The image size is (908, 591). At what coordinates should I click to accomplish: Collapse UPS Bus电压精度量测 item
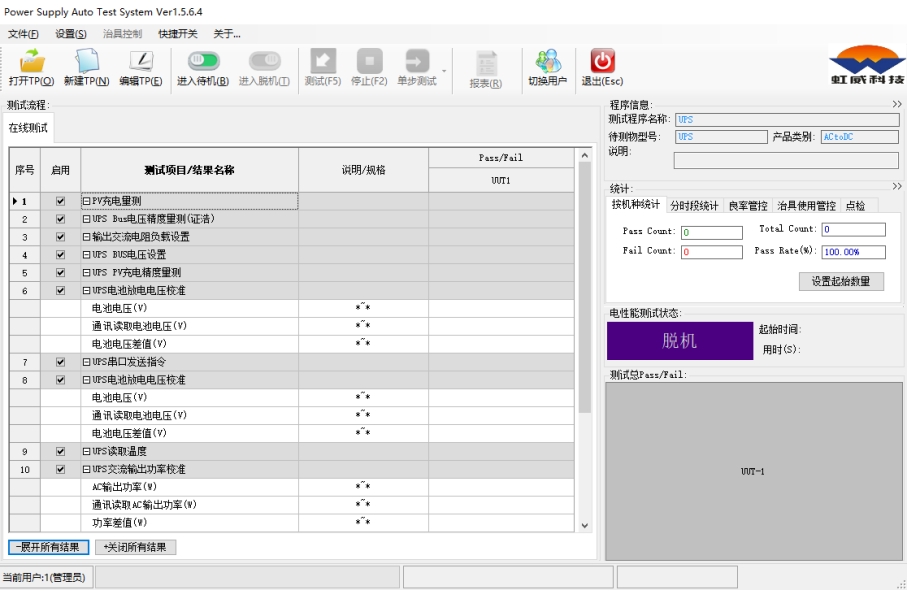coord(86,219)
